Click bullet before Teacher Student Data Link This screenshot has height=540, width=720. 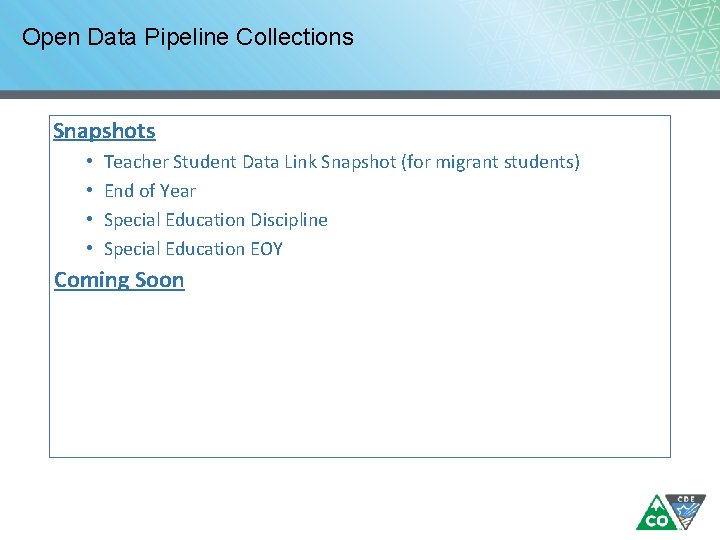tap(90, 161)
